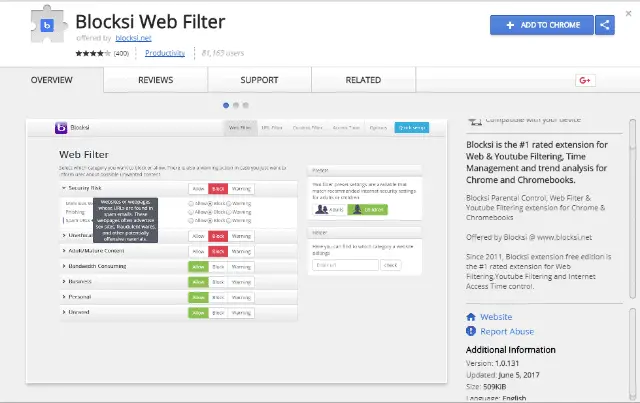
Task: Open the Related tab
Action: coord(363,80)
